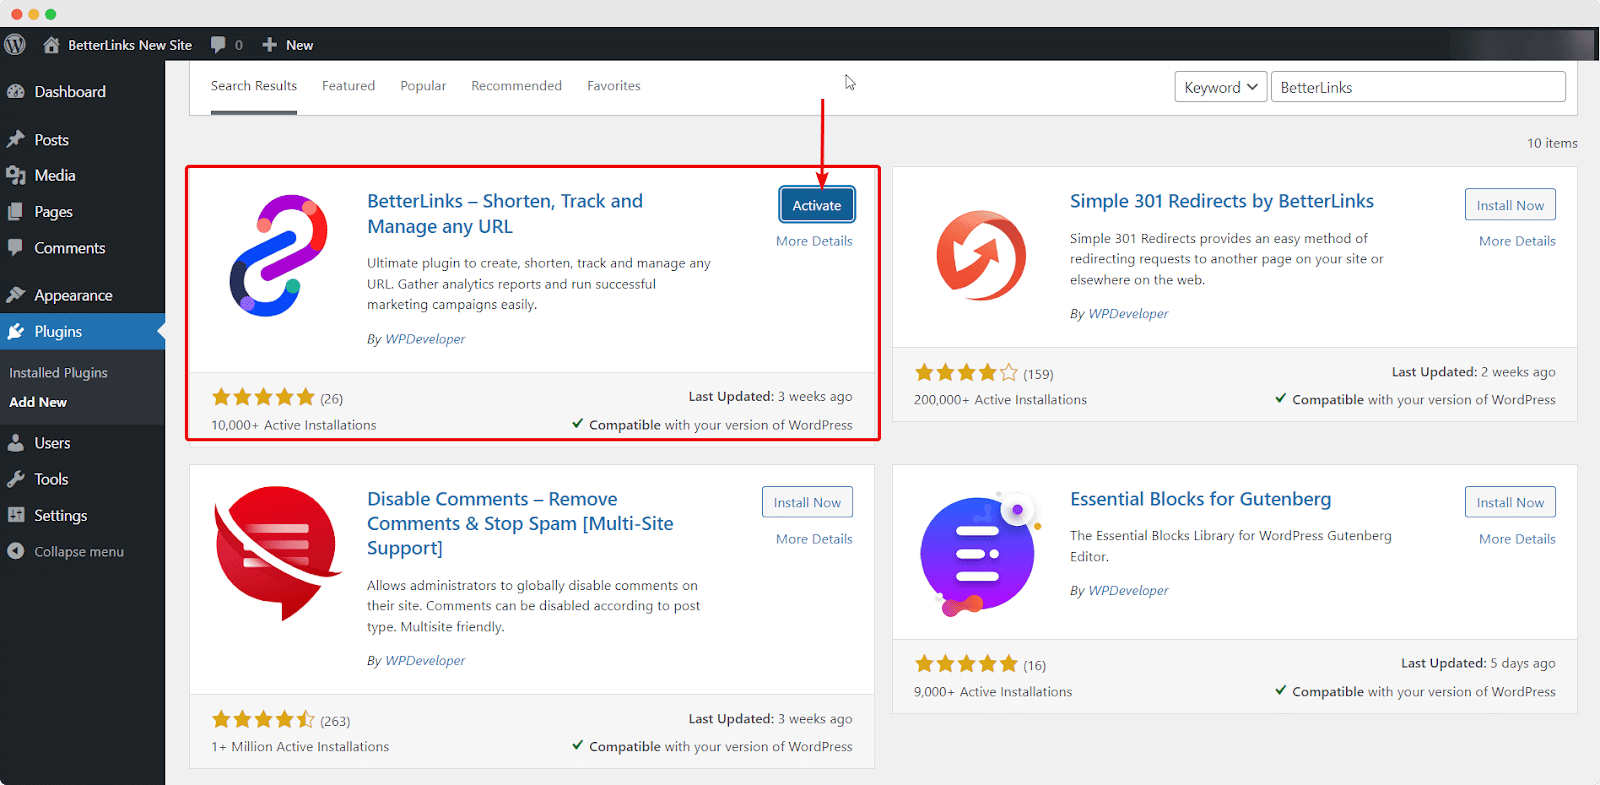
Task: Click the '10 items' count text
Action: (1552, 143)
